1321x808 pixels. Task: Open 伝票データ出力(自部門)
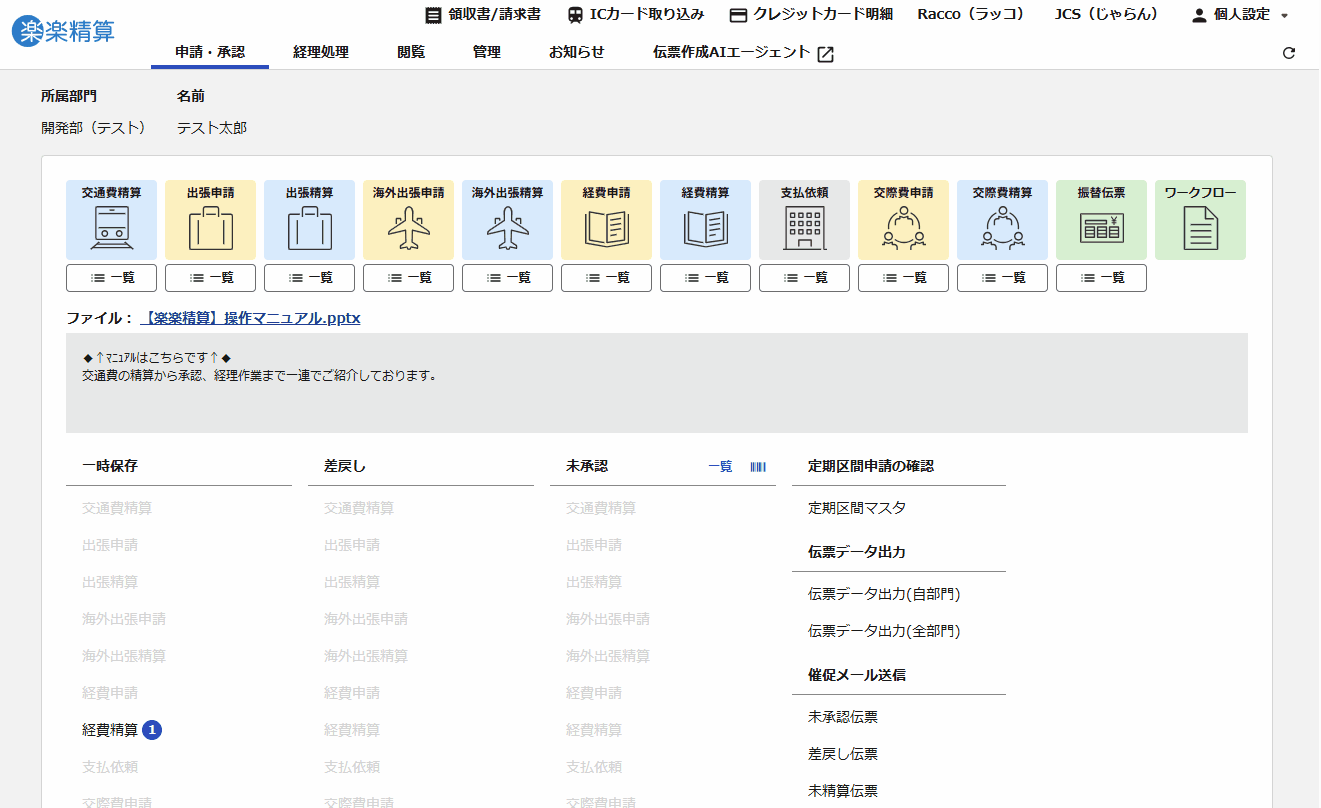point(884,594)
